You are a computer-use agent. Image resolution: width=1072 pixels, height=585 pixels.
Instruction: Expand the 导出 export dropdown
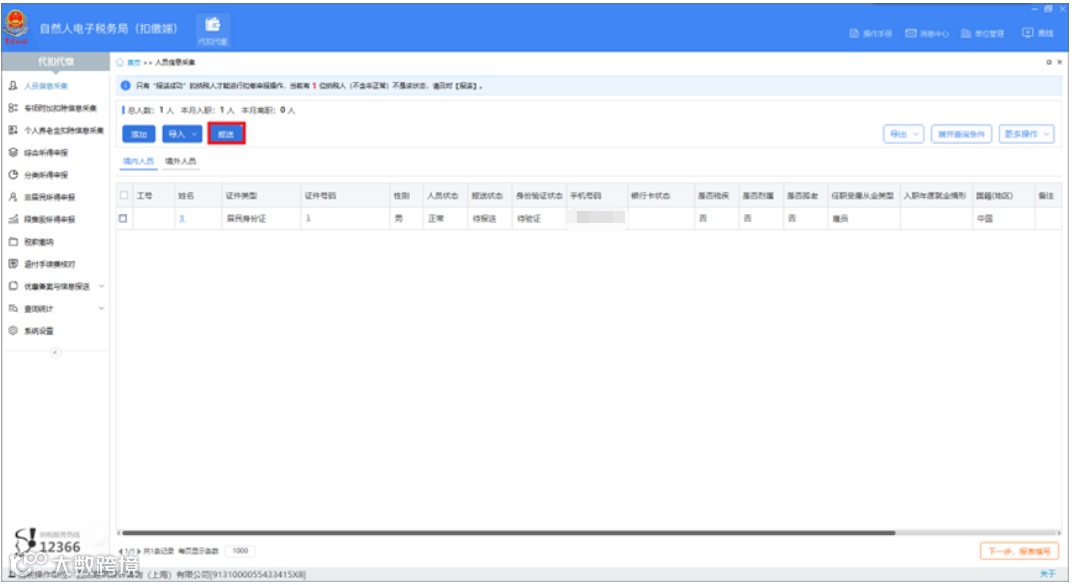904,134
